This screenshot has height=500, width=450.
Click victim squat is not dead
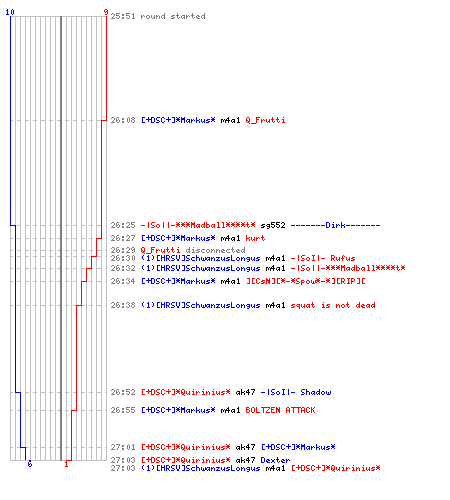coord(333,305)
